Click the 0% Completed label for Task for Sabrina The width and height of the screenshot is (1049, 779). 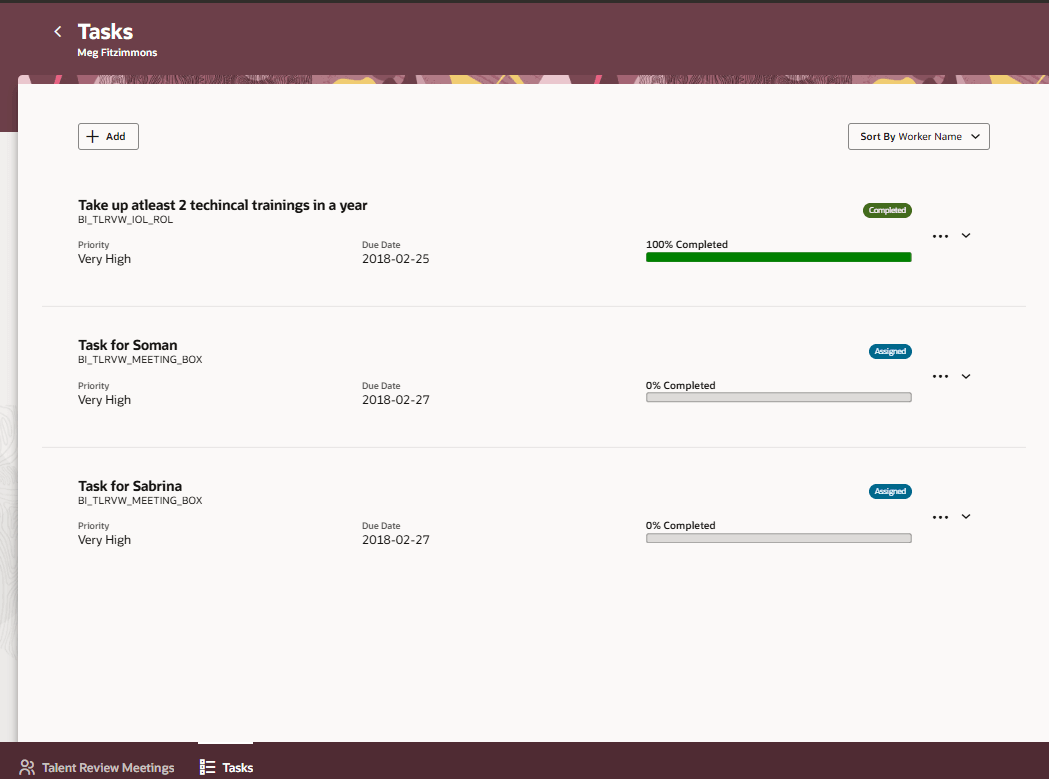pyautogui.click(x=680, y=525)
